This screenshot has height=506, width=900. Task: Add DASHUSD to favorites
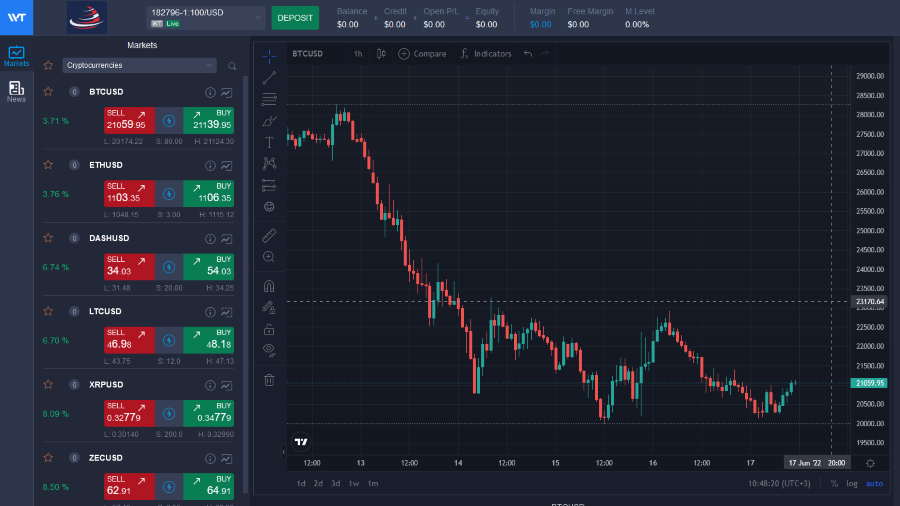click(48, 238)
